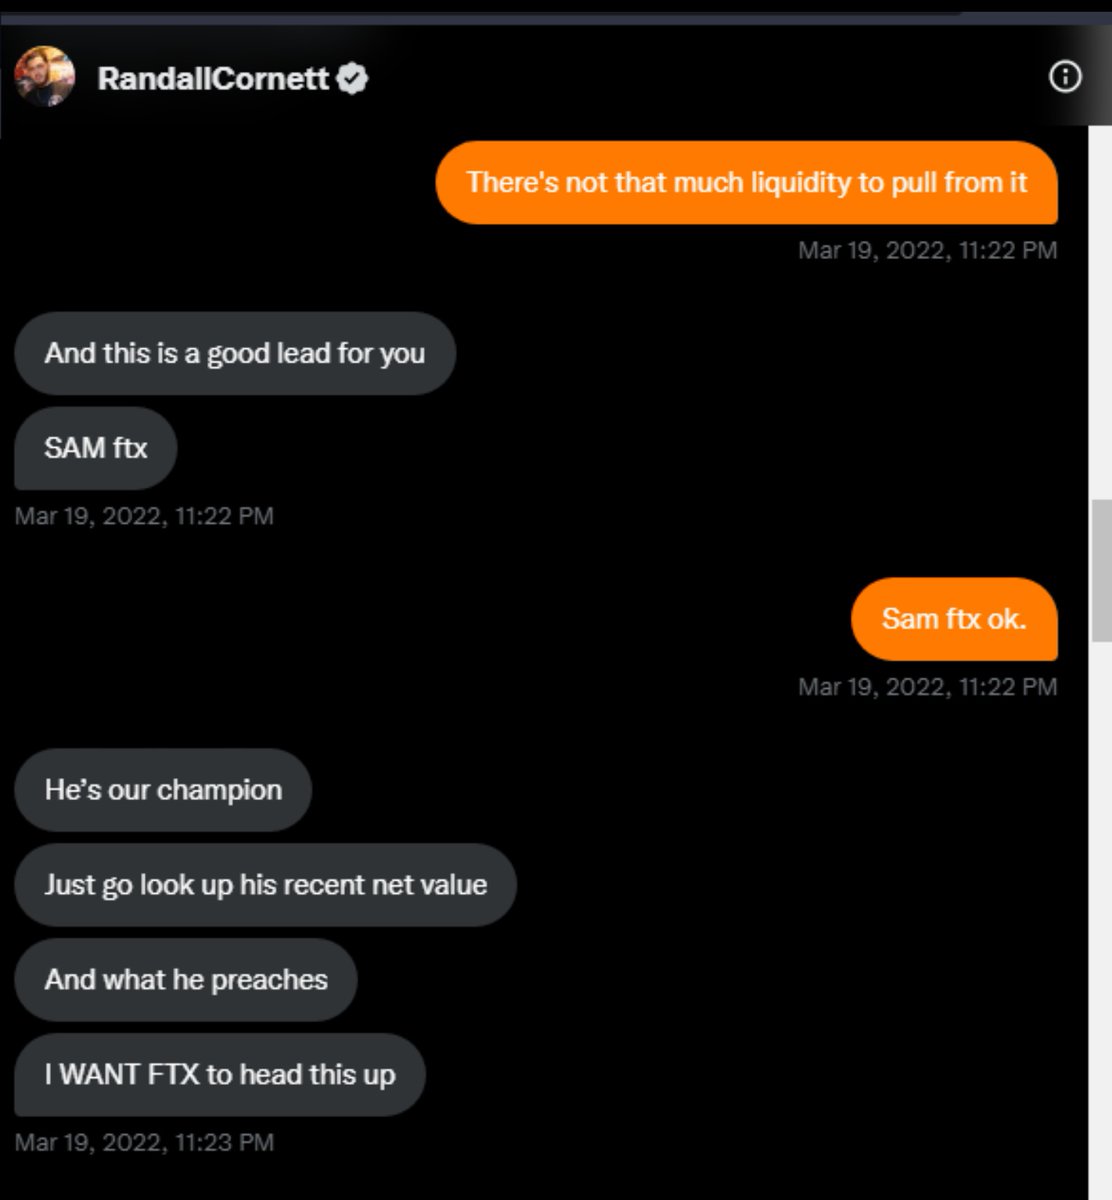
Task: Click "Just go look up his recent net value"
Action: click(265, 885)
